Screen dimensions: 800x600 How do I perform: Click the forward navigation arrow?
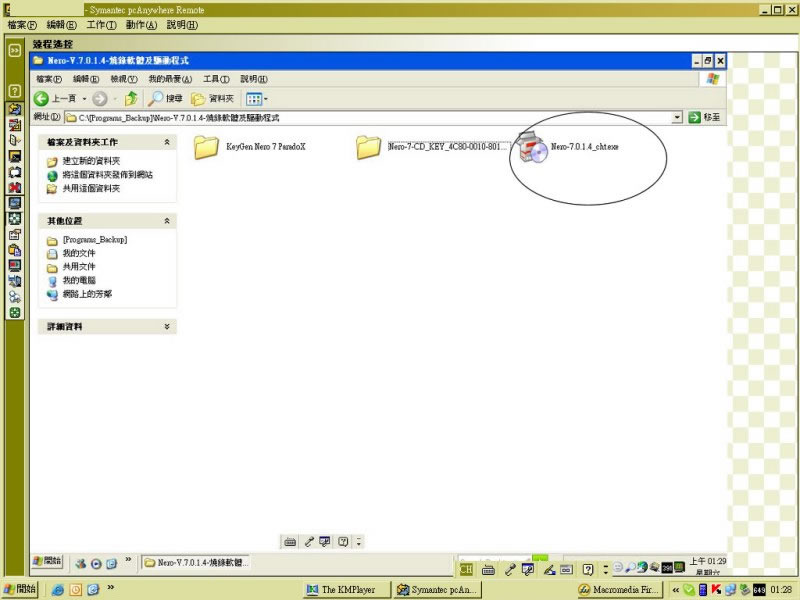99,98
